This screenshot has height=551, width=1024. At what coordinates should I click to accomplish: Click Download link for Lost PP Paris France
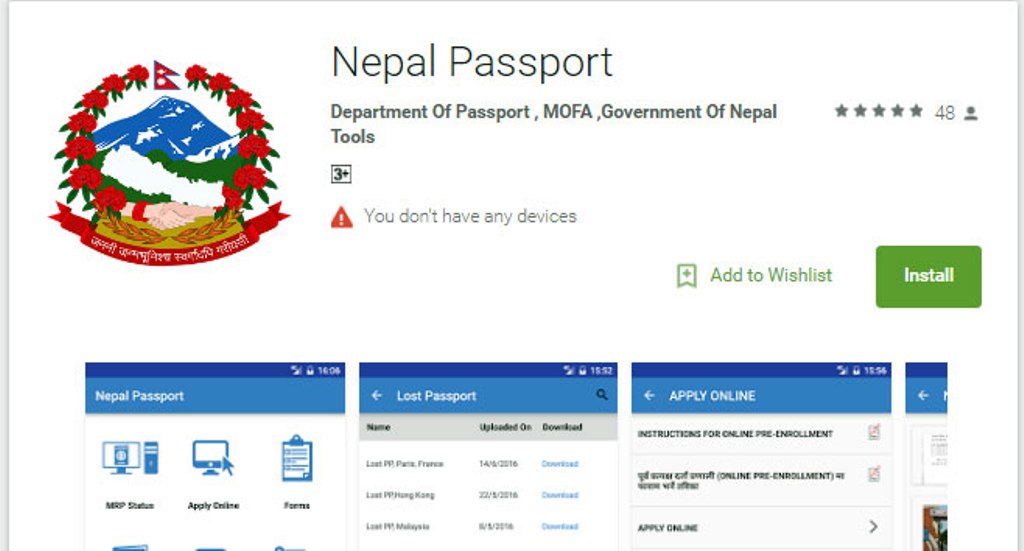pos(560,464)
